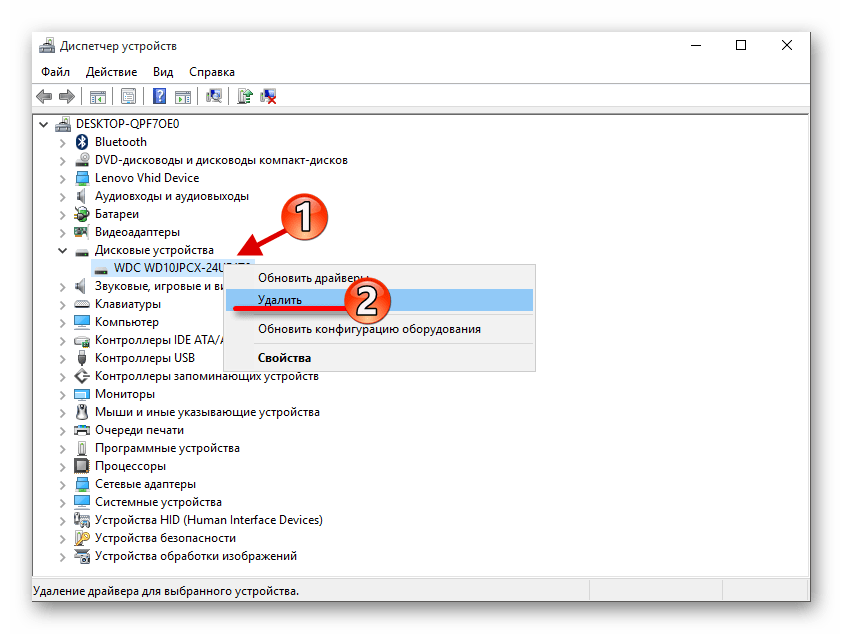The height and width of the screenshot is (634, 843).
Task: Select Контроллеры IDE ATA row
Action: click(x=159, y=340)
